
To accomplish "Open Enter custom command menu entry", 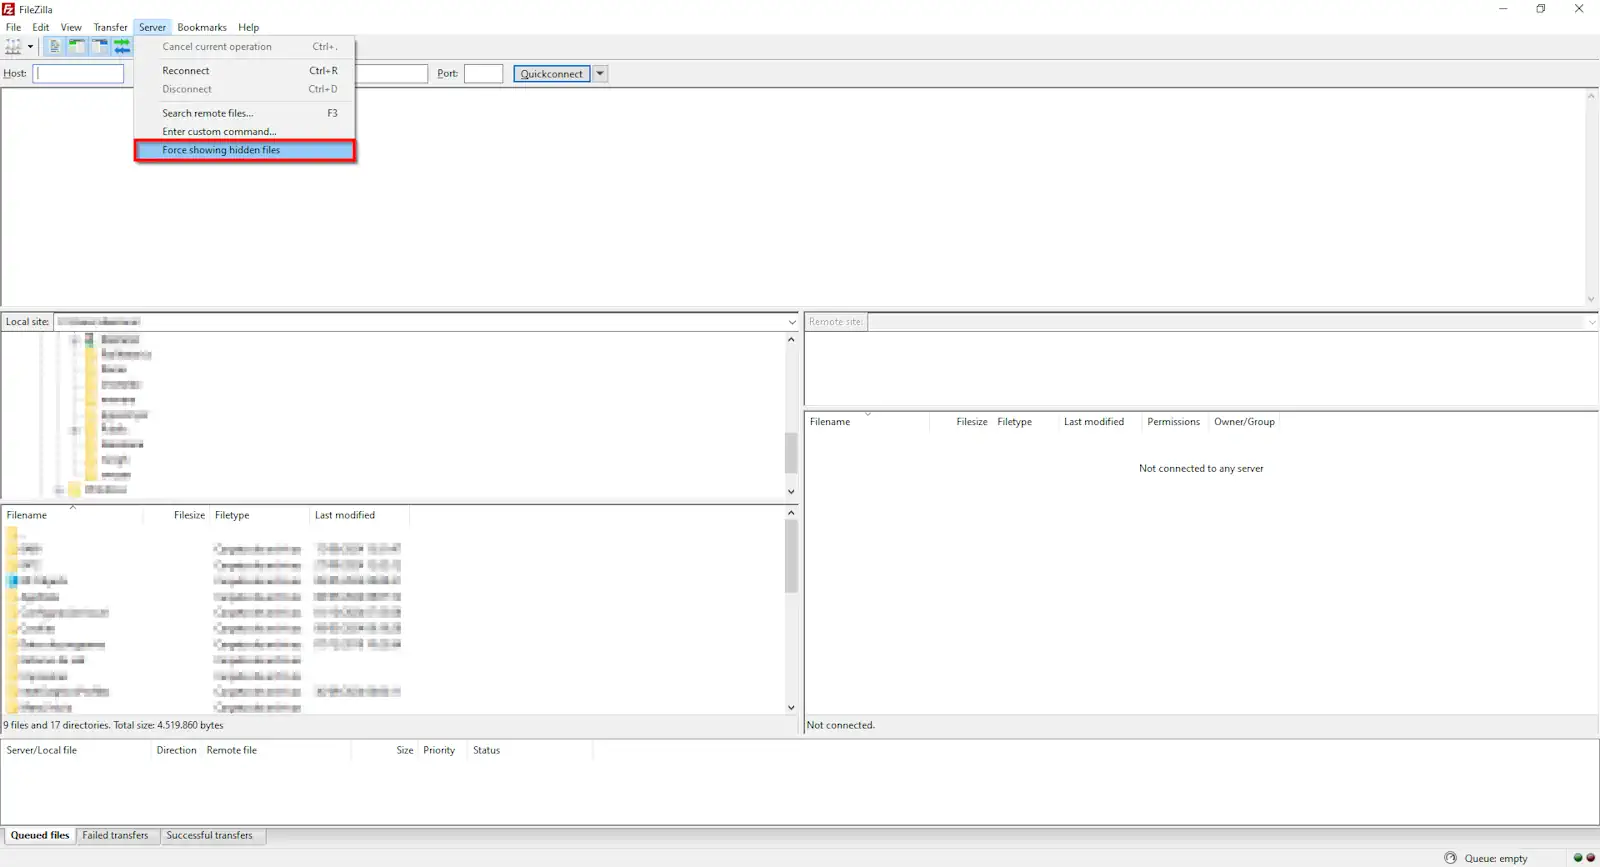I will click(219, 132).
